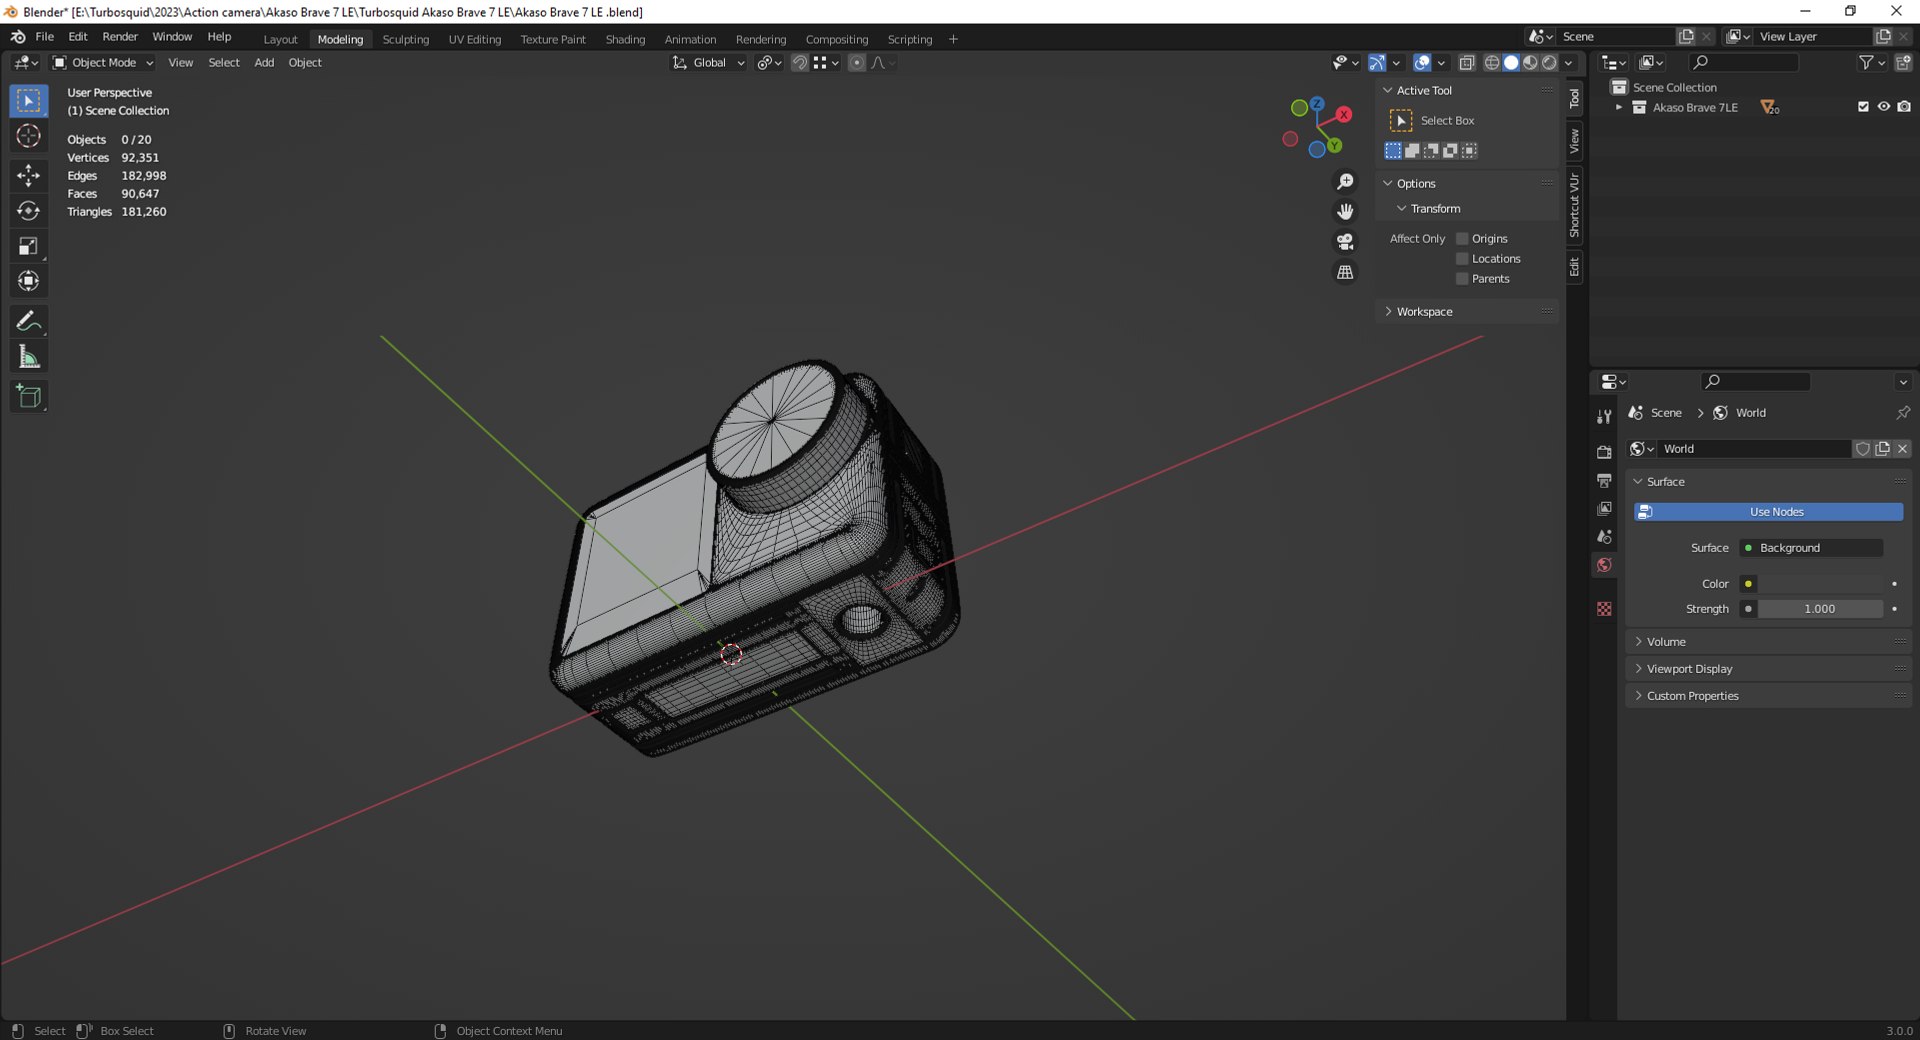
Task: Open the Scene properties tab
Action: [x=1604, y=537]
